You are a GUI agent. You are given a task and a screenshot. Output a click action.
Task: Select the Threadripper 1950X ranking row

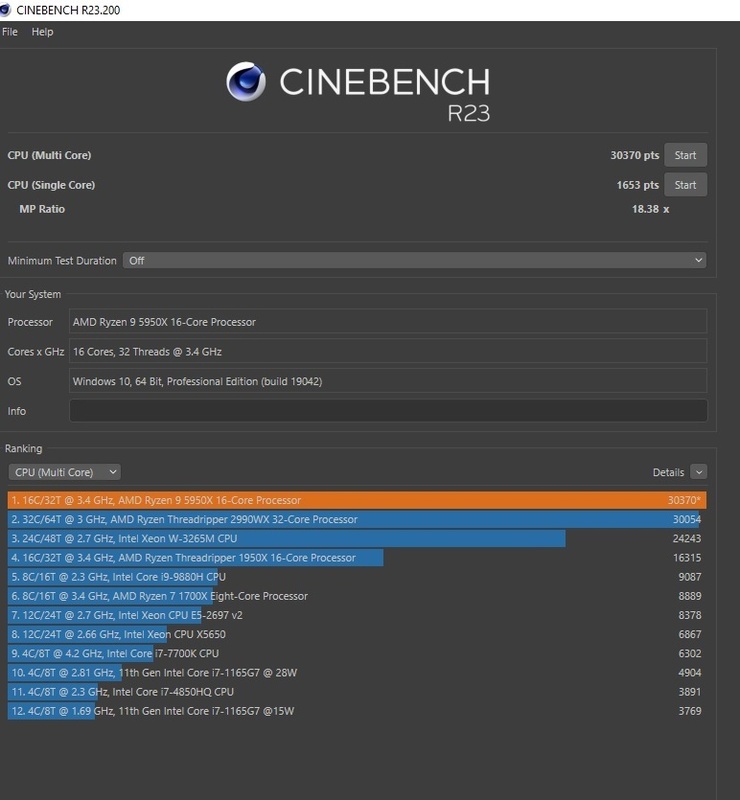coord(356,558)
